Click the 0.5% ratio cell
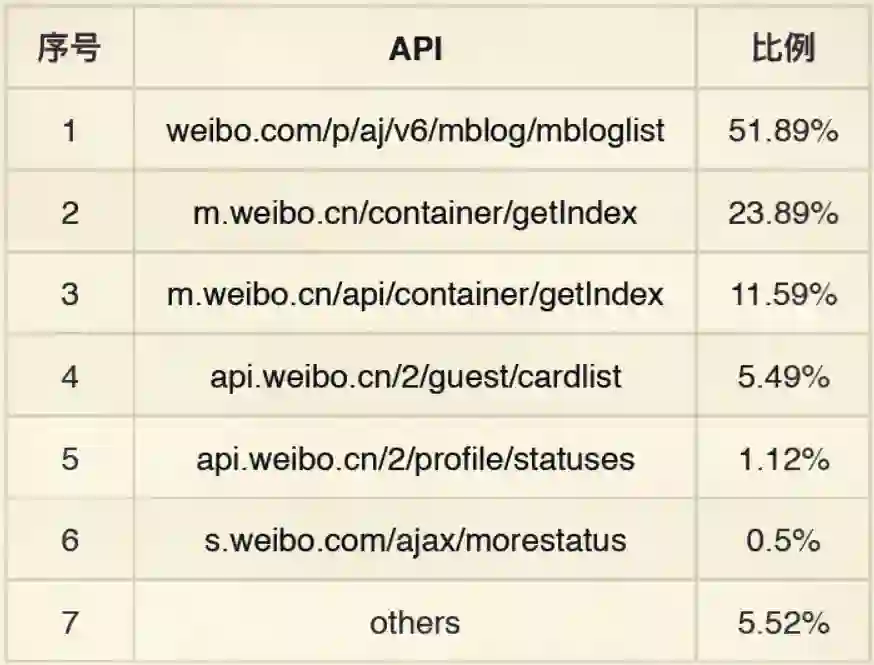 point(783,541)
